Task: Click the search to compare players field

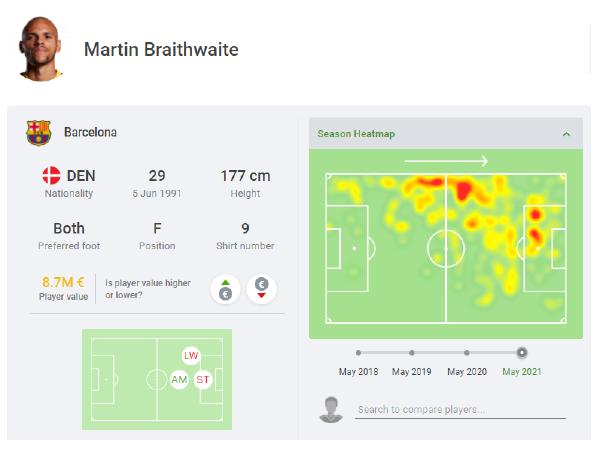Action: (460, 410)
